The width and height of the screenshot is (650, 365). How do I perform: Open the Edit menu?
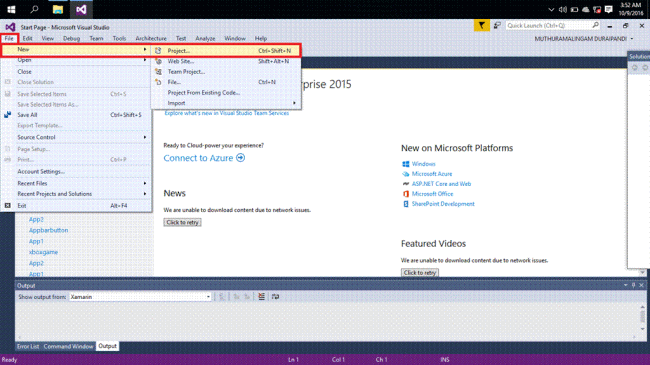pyautogui.click(x=27, y=38)
